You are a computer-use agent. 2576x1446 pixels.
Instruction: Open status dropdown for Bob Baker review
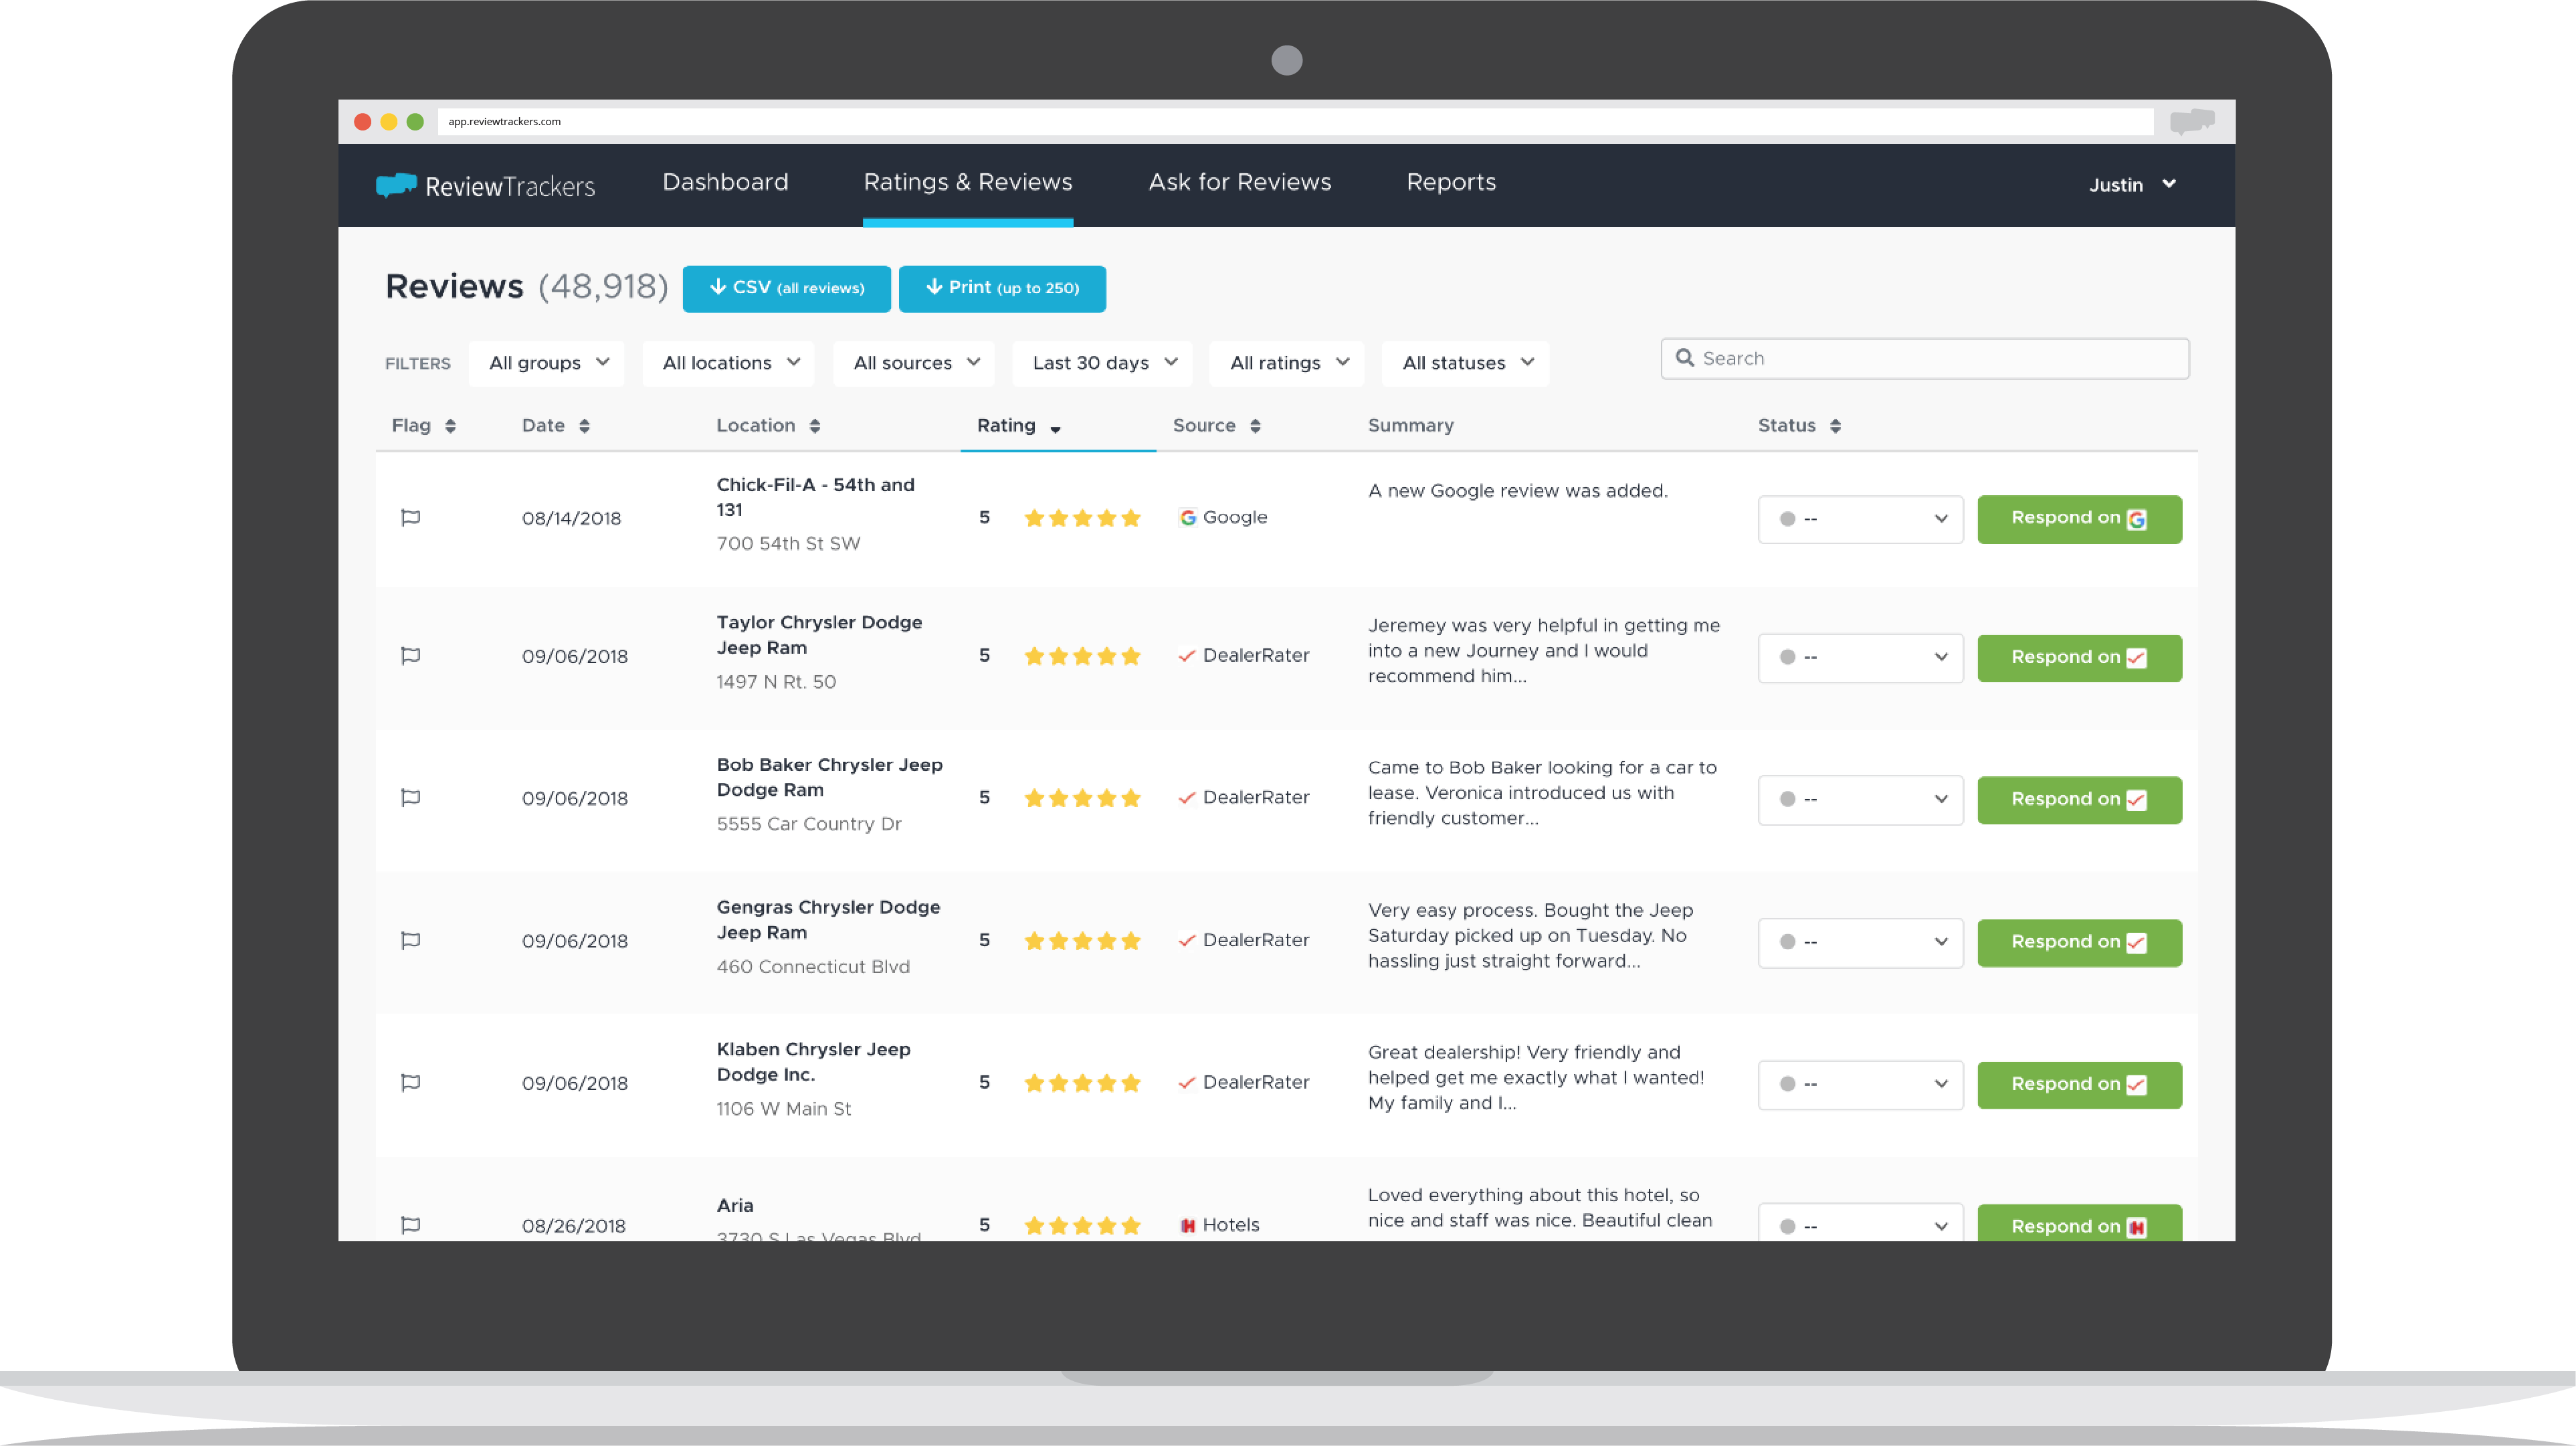(x=1860, y=800)
